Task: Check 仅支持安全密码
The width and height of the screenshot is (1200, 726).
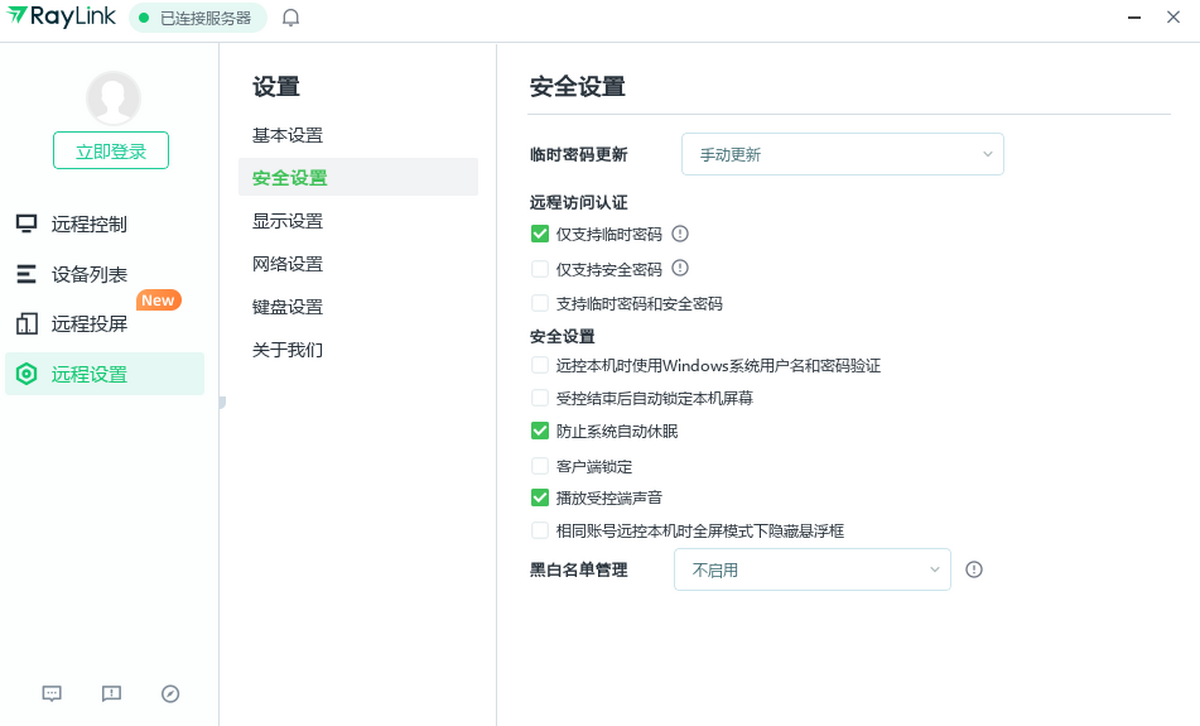Action: coord(540,268)
